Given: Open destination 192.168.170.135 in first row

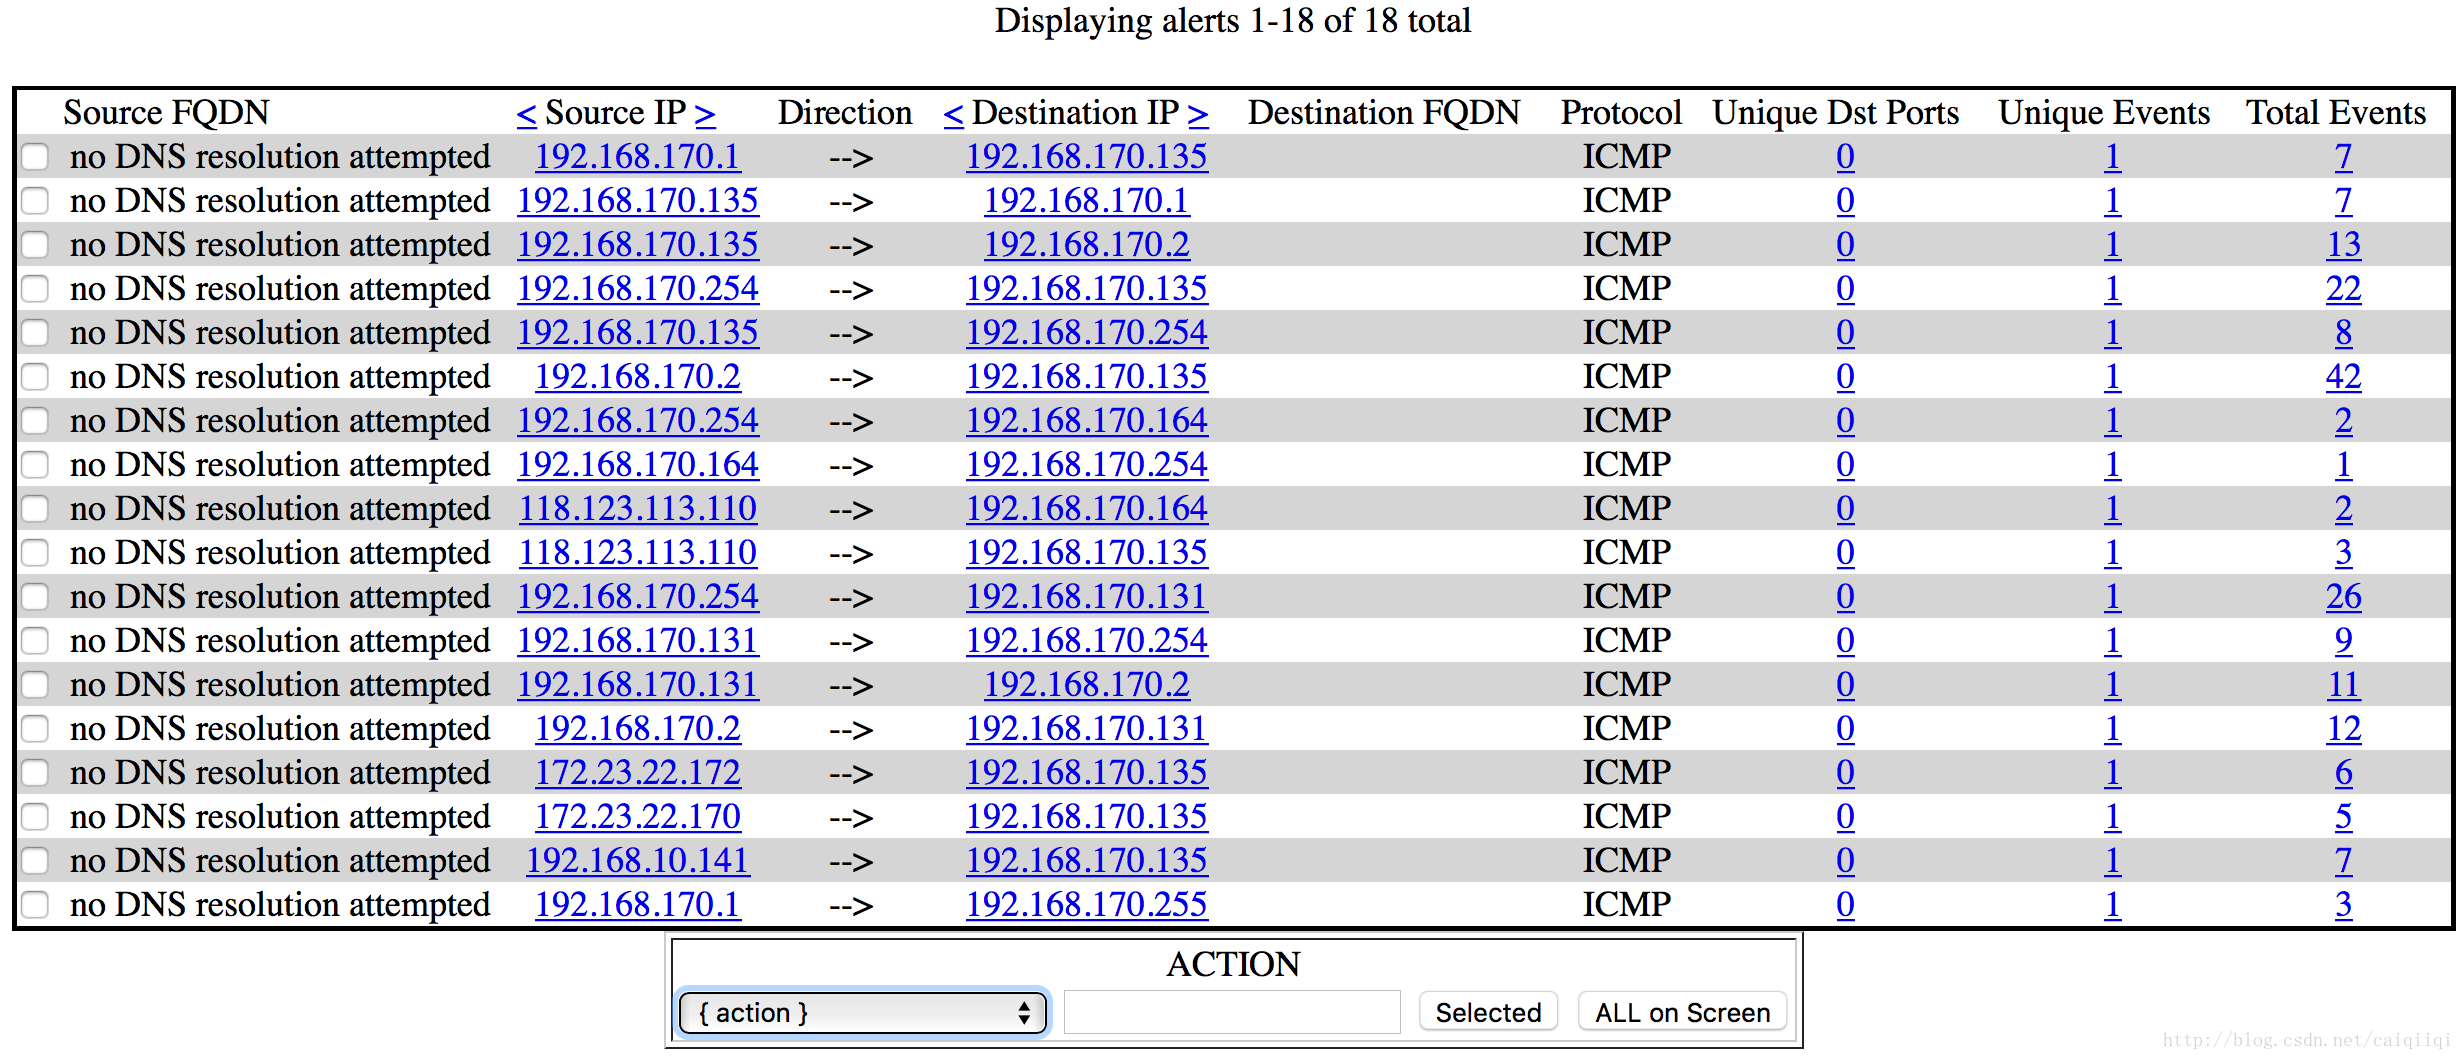Looking at the screenshot, I should 1087,157.
